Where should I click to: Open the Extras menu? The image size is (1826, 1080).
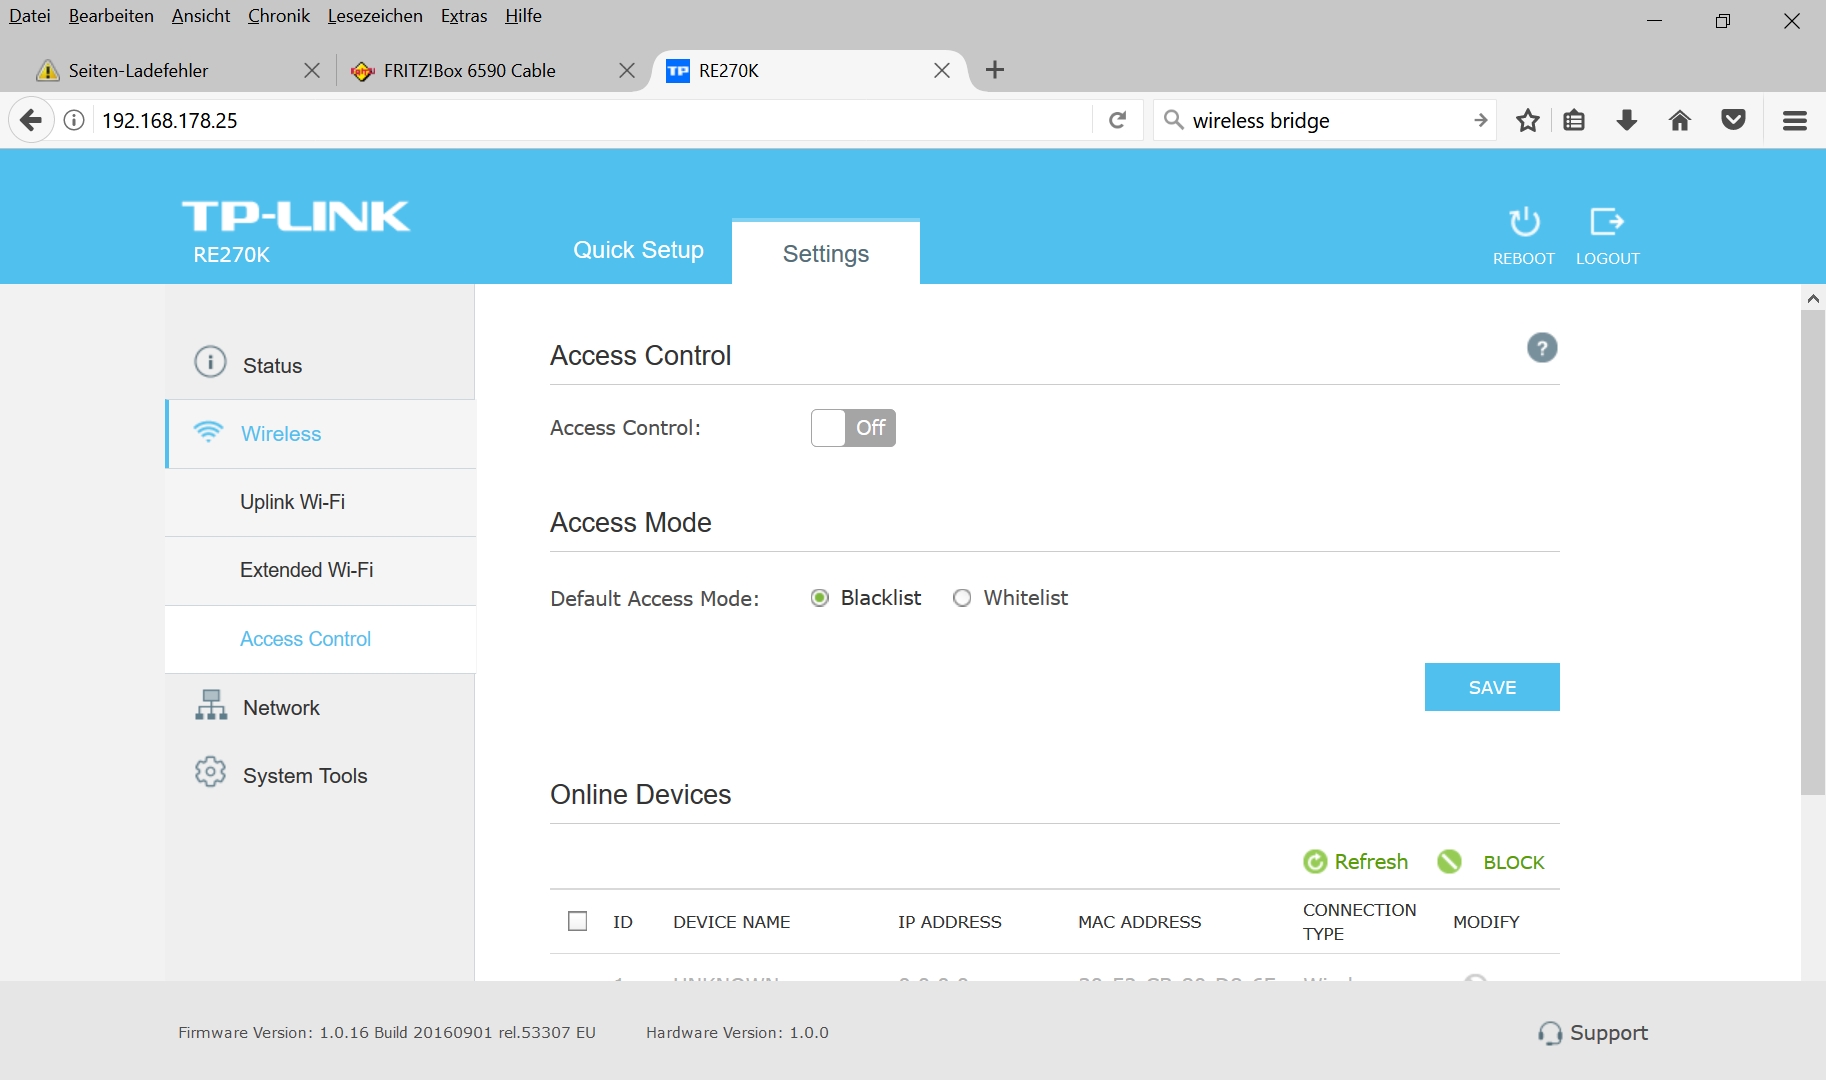(464, 16)
